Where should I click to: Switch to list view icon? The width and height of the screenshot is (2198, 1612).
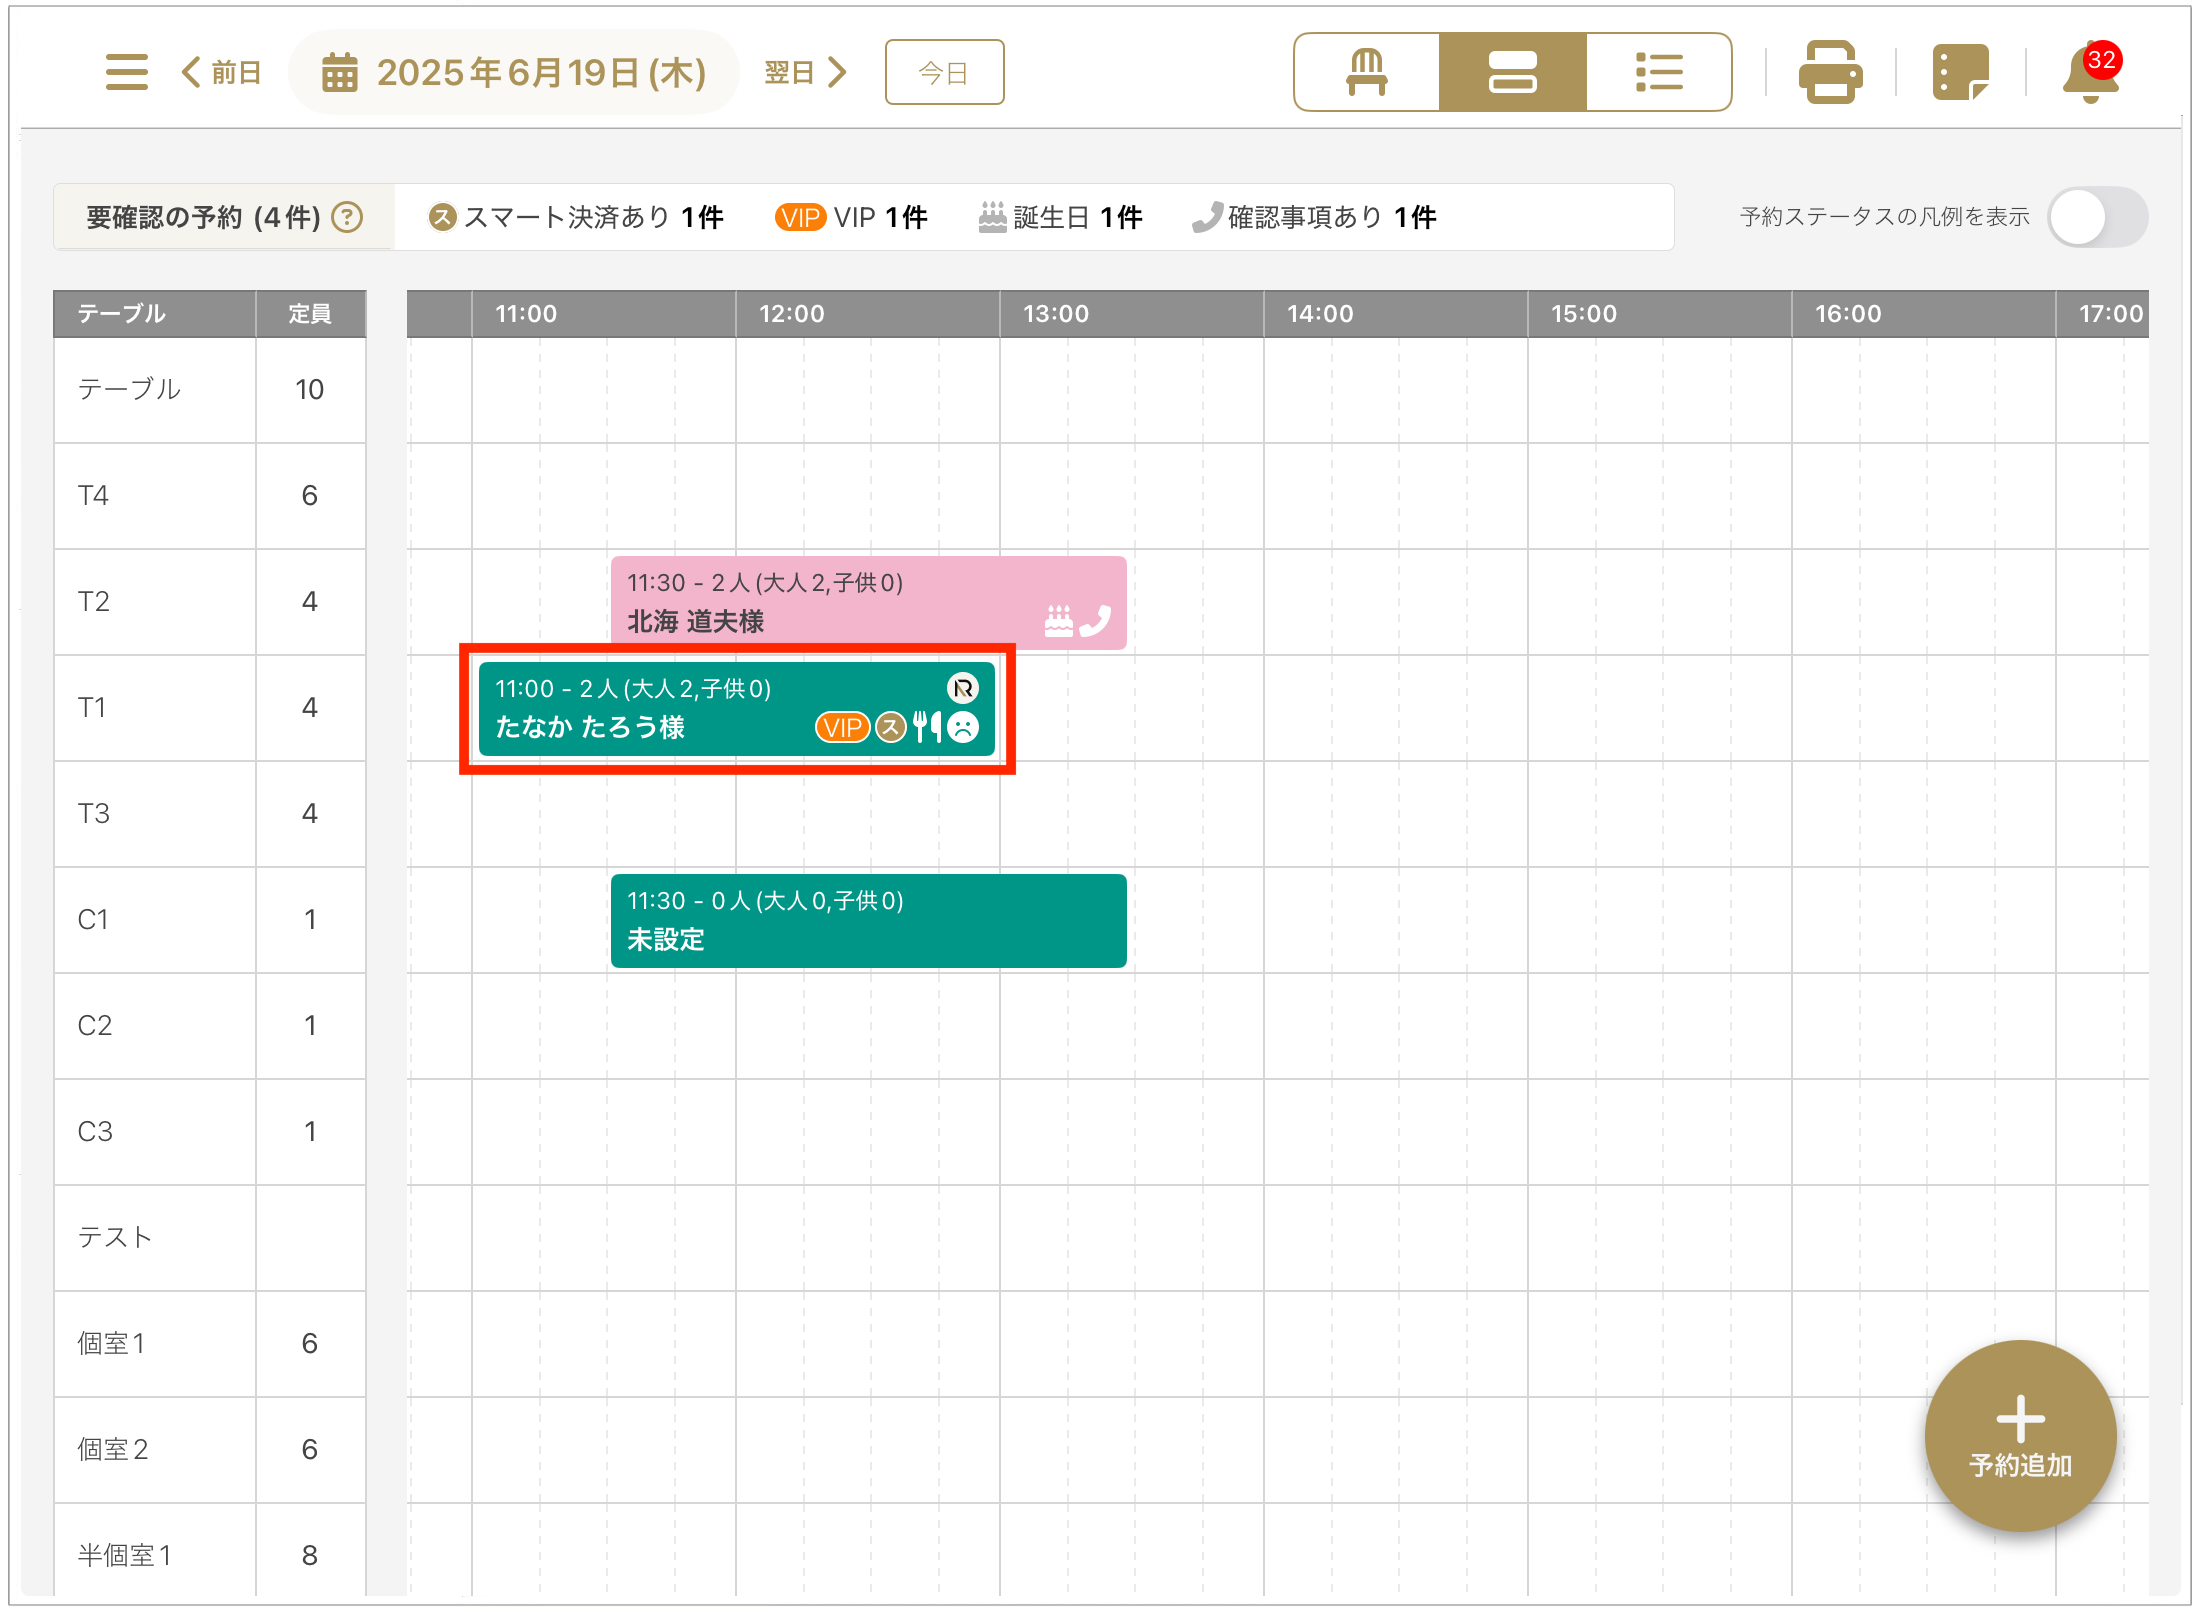(x=1658, y=72)
